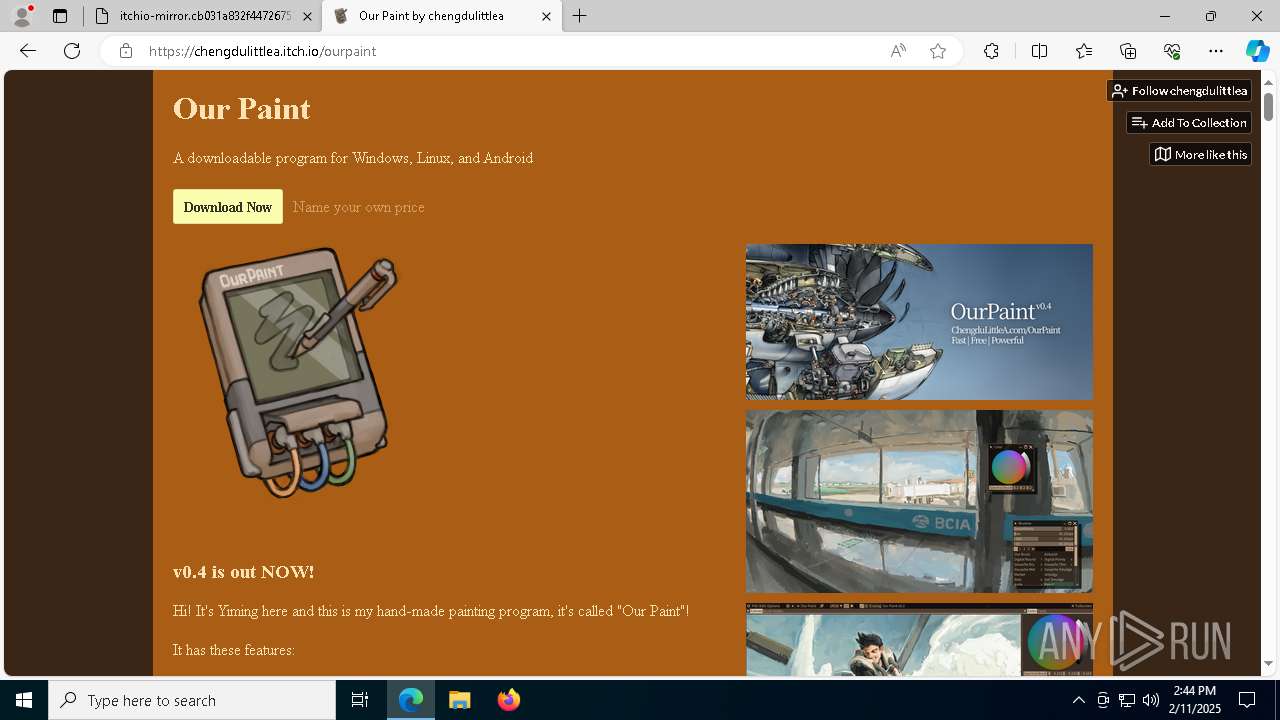The height and width of the screenshot is (720, 1280).
Task: Follow chengdulittlea button
Action: 1179,91
